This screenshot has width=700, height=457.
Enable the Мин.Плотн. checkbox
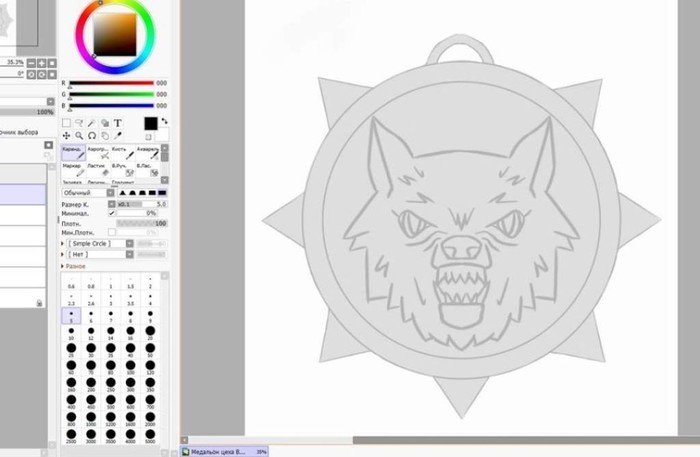click(x=112, y=232)
